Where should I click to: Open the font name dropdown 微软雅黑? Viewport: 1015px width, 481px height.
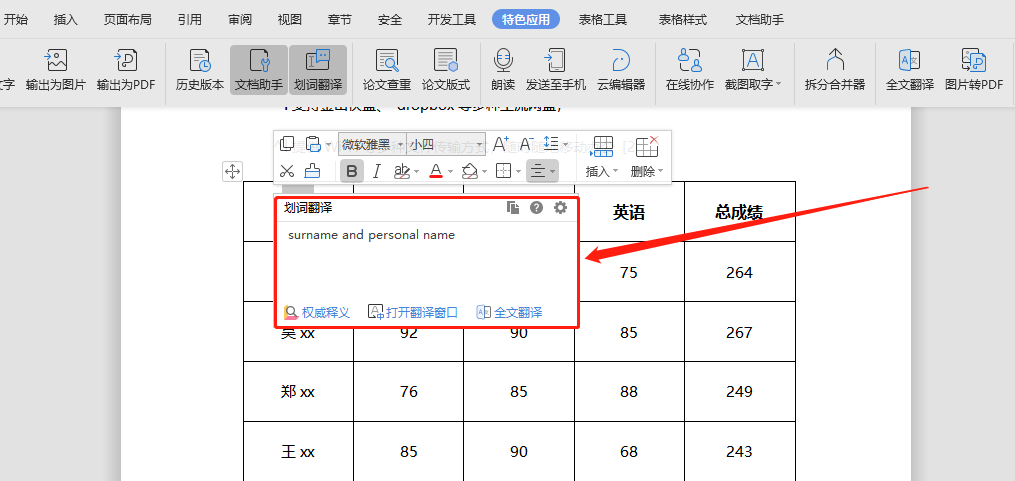coord(372,144)
